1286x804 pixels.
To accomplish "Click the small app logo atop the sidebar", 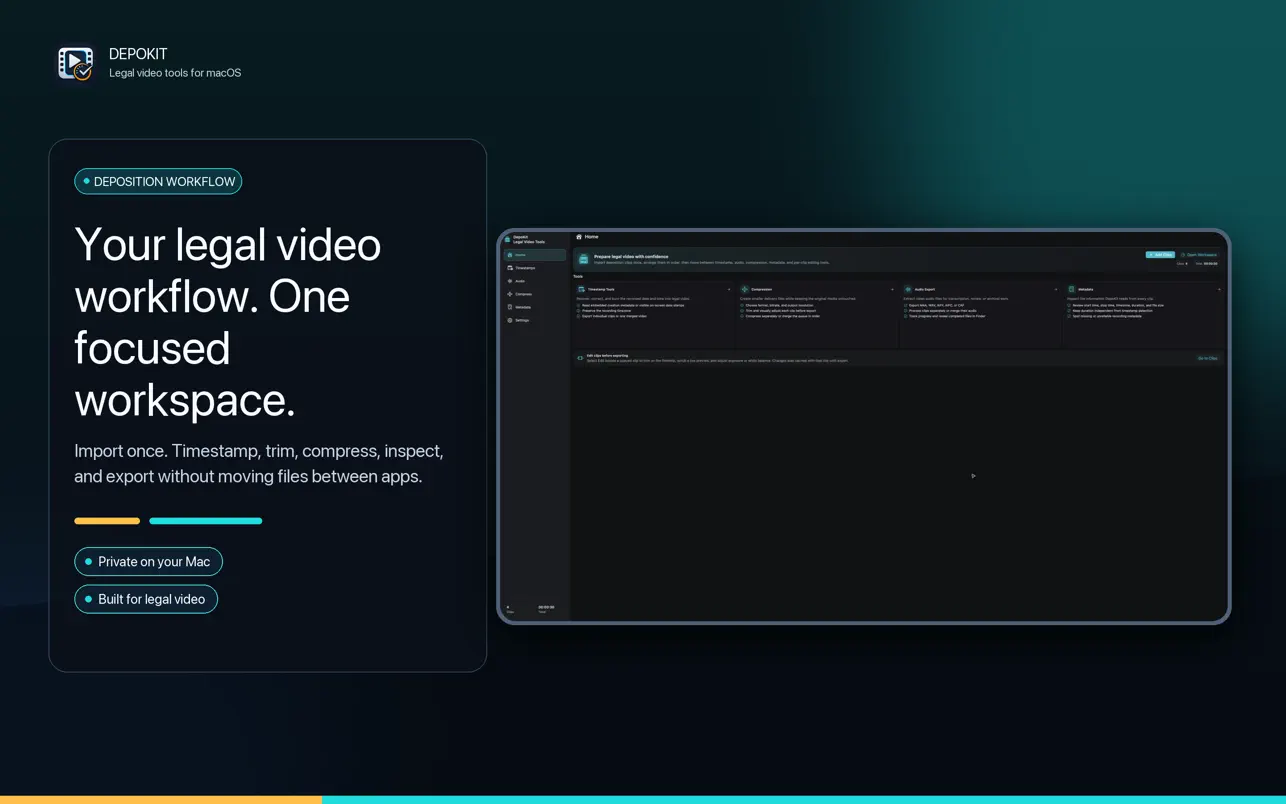I will point(508,240).
